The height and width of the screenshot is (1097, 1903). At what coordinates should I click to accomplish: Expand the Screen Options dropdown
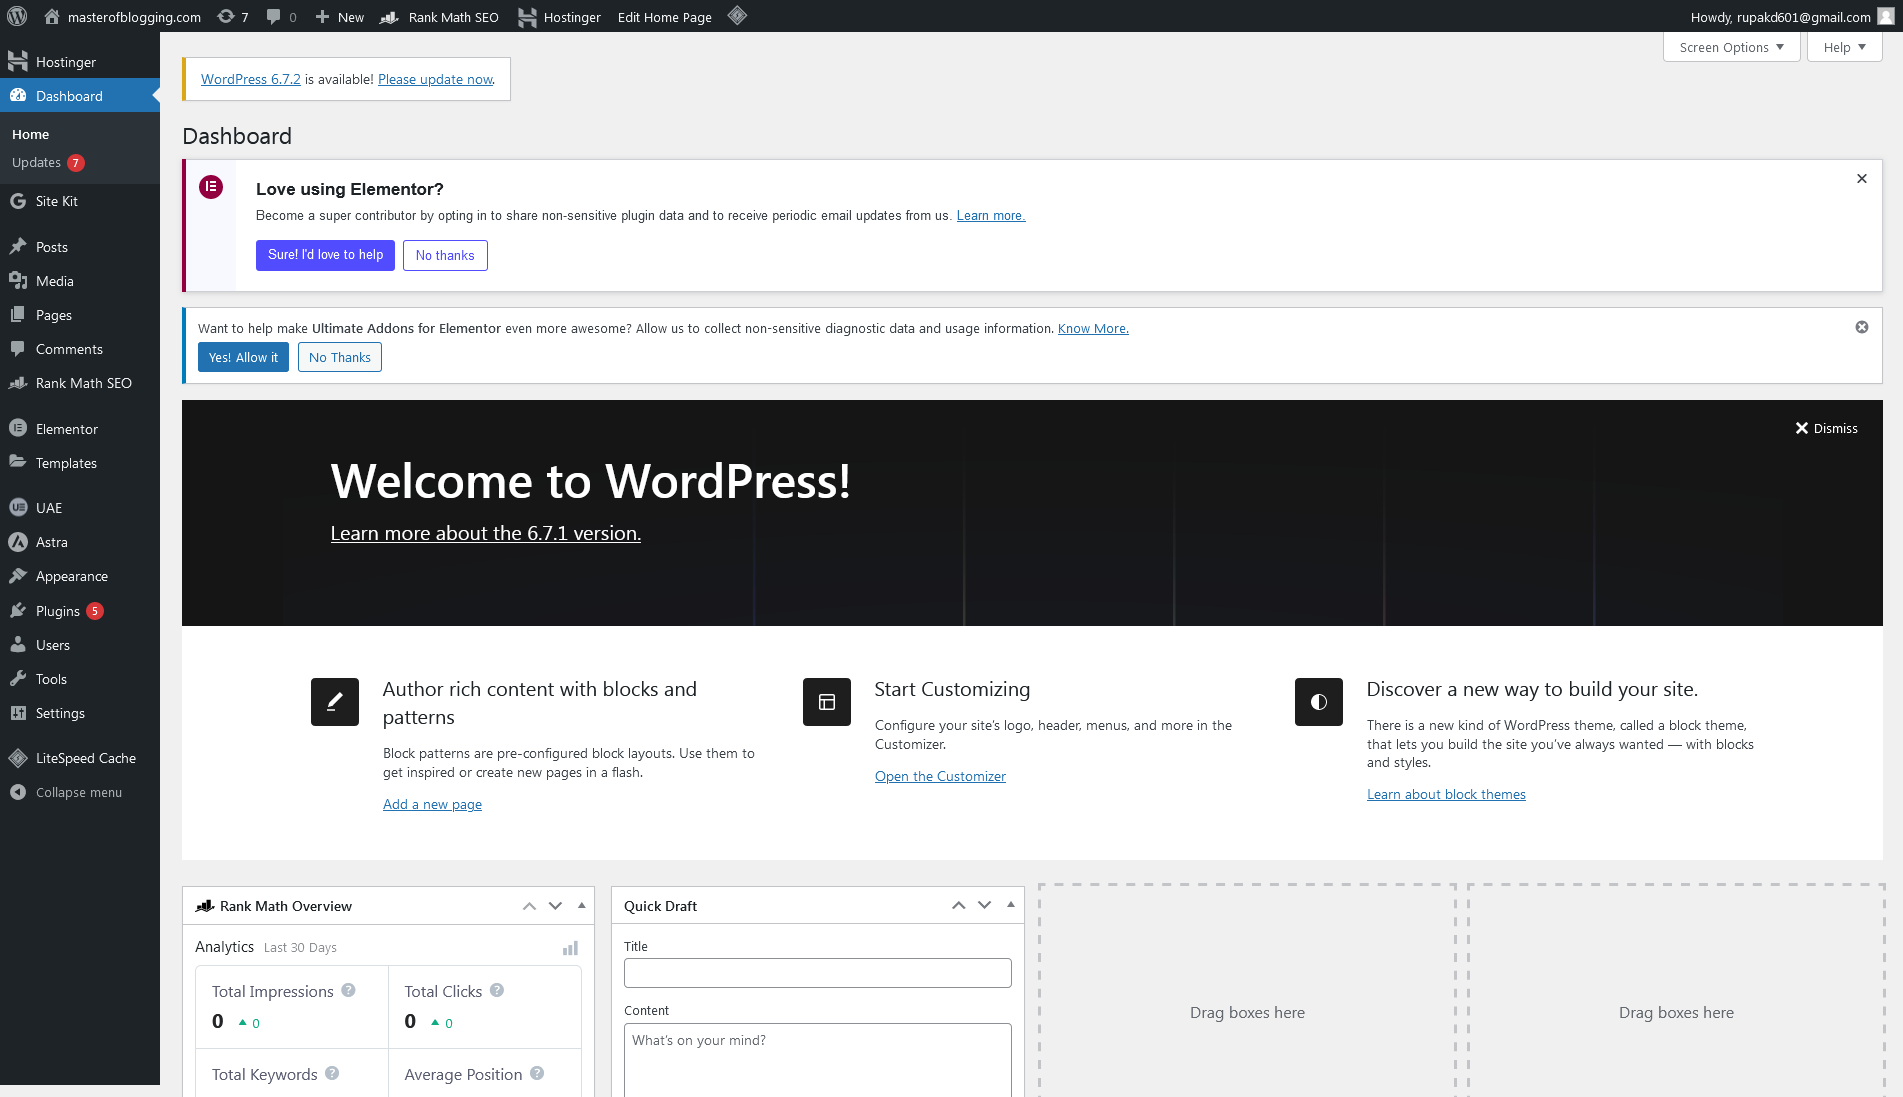[x=1731, y=47]
